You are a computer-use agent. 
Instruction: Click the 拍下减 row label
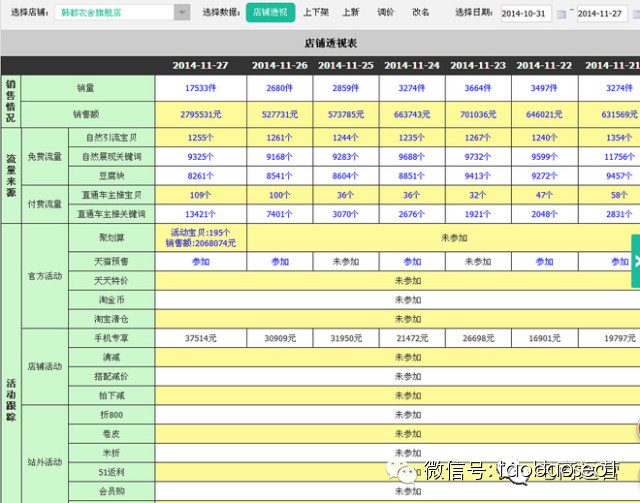(x=111, y=396)
